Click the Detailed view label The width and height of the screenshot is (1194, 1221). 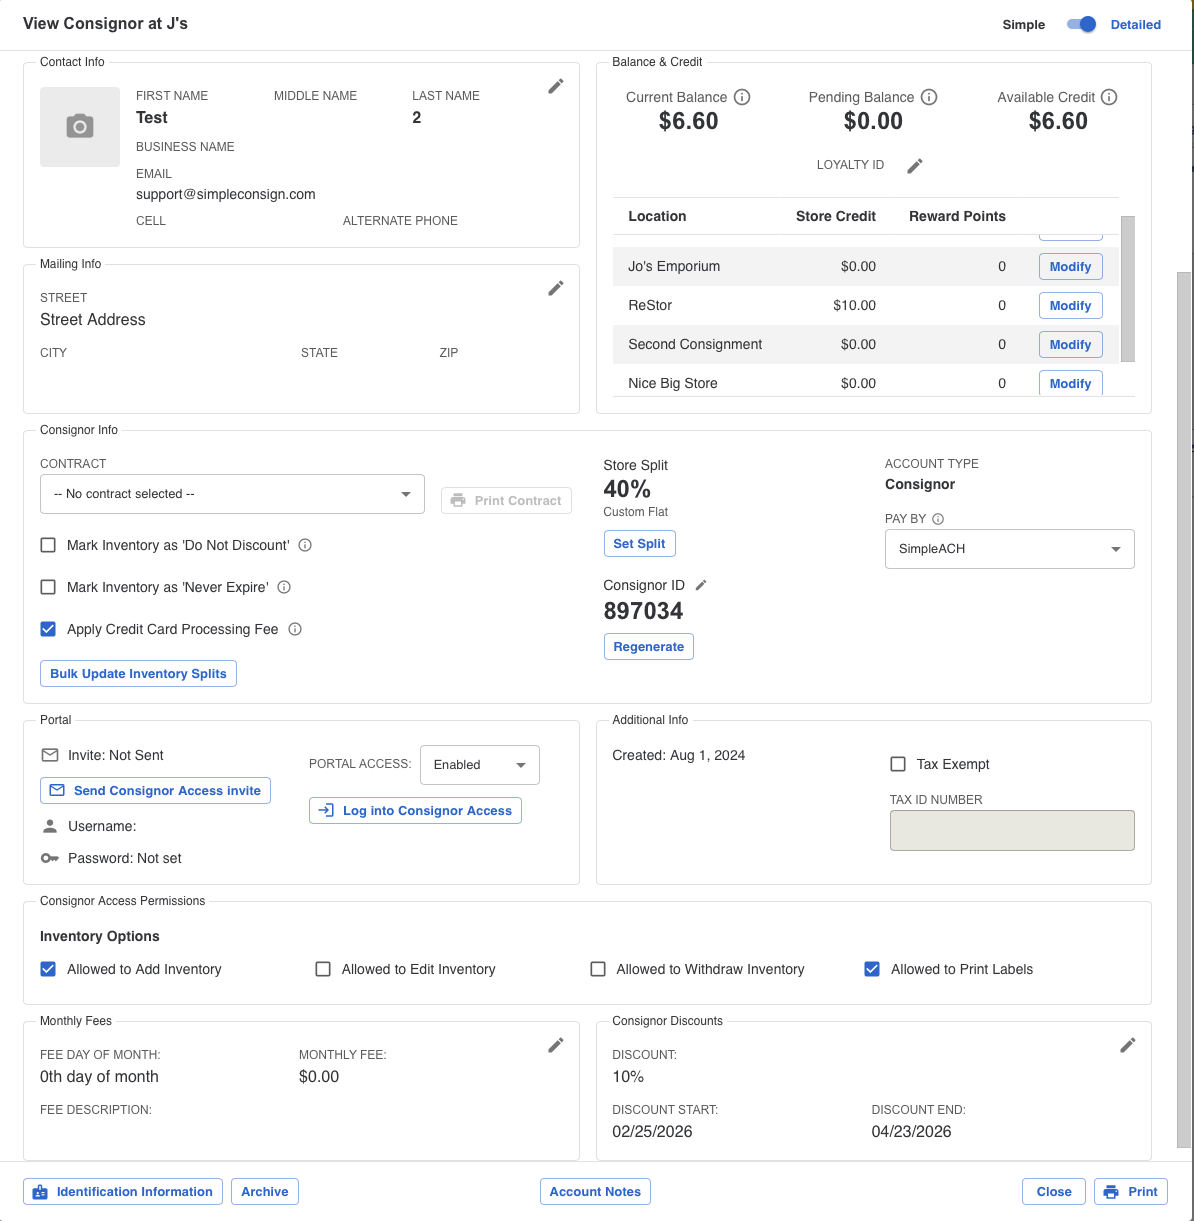[1136, 25]
